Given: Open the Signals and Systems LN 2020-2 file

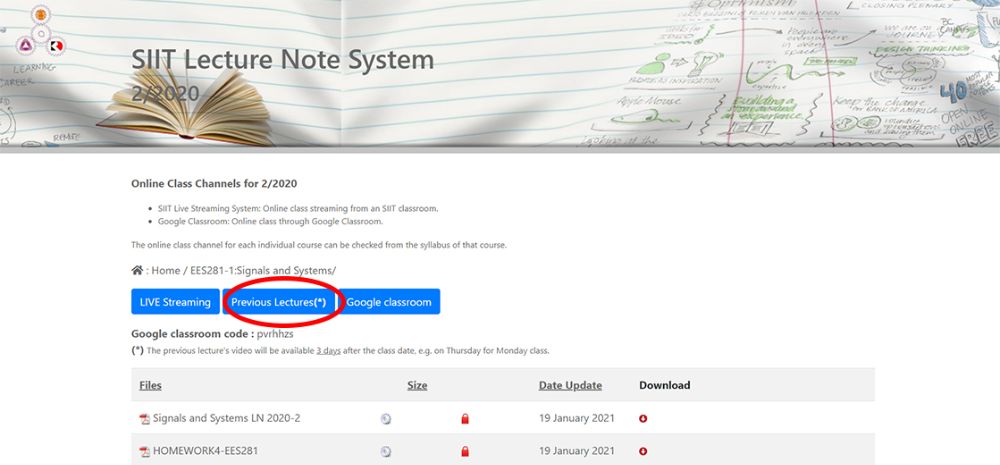Looking at the screenshot, I should 226,418.
